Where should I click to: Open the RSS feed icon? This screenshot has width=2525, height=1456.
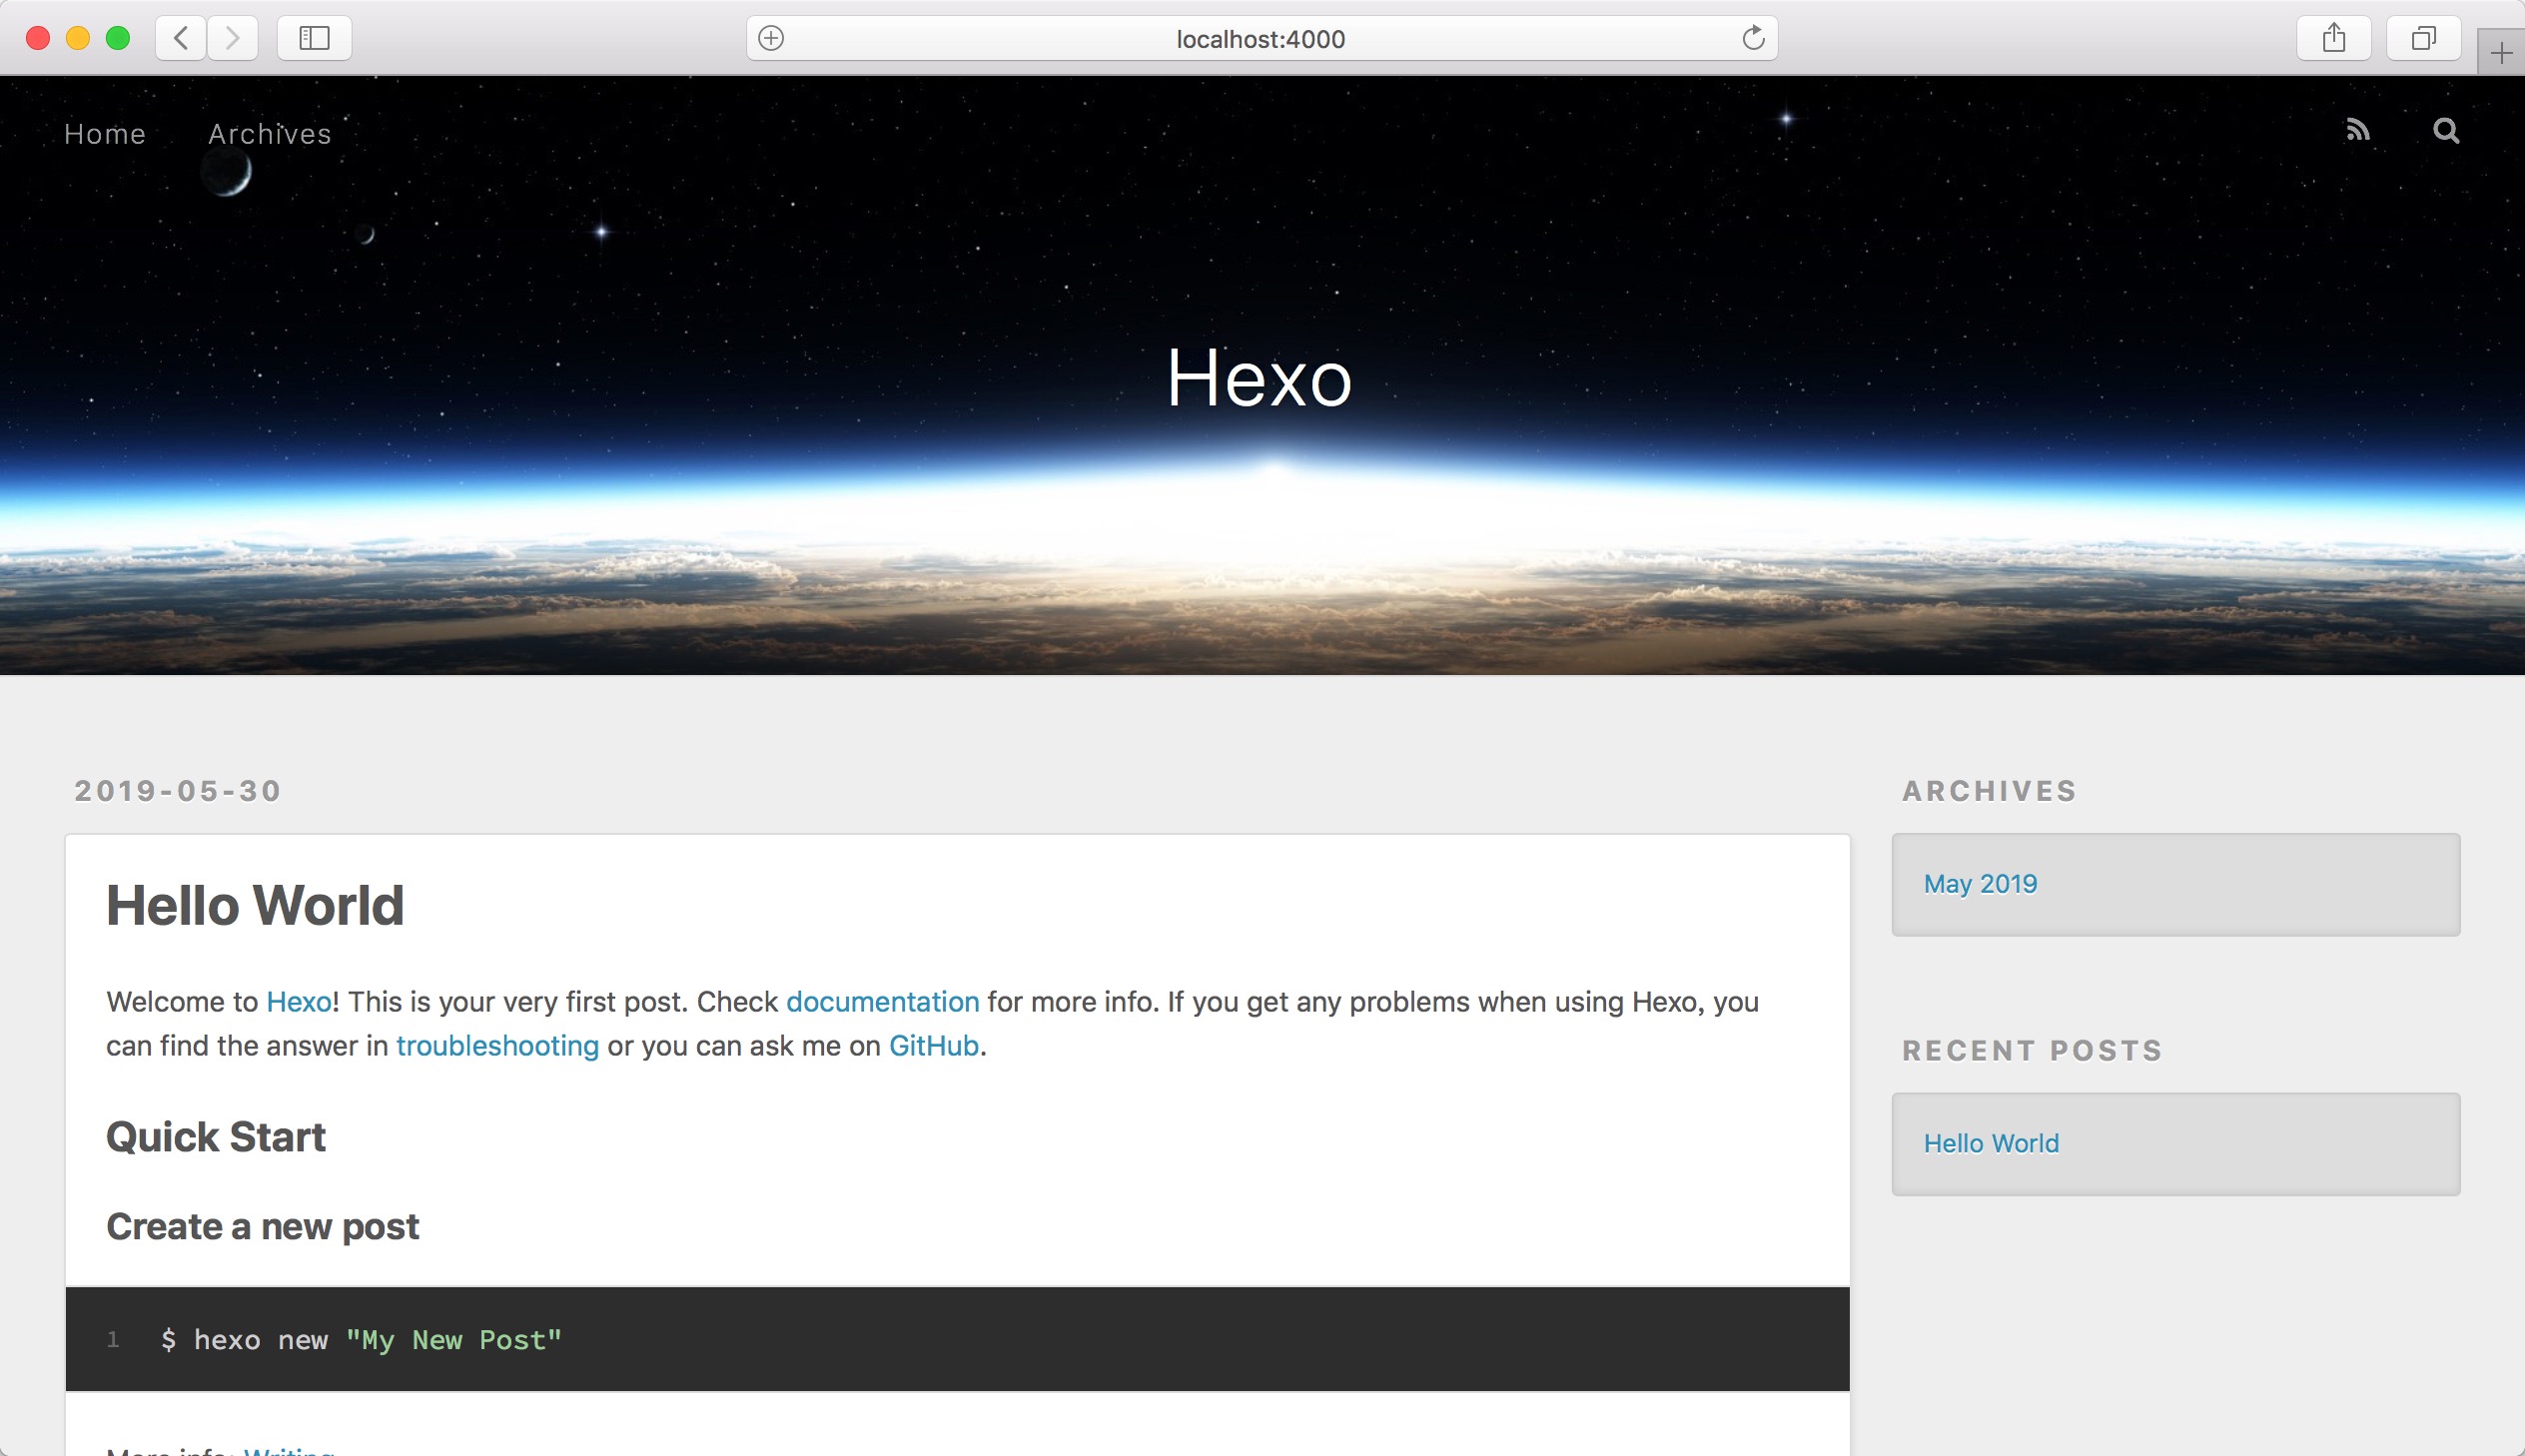2358,130
